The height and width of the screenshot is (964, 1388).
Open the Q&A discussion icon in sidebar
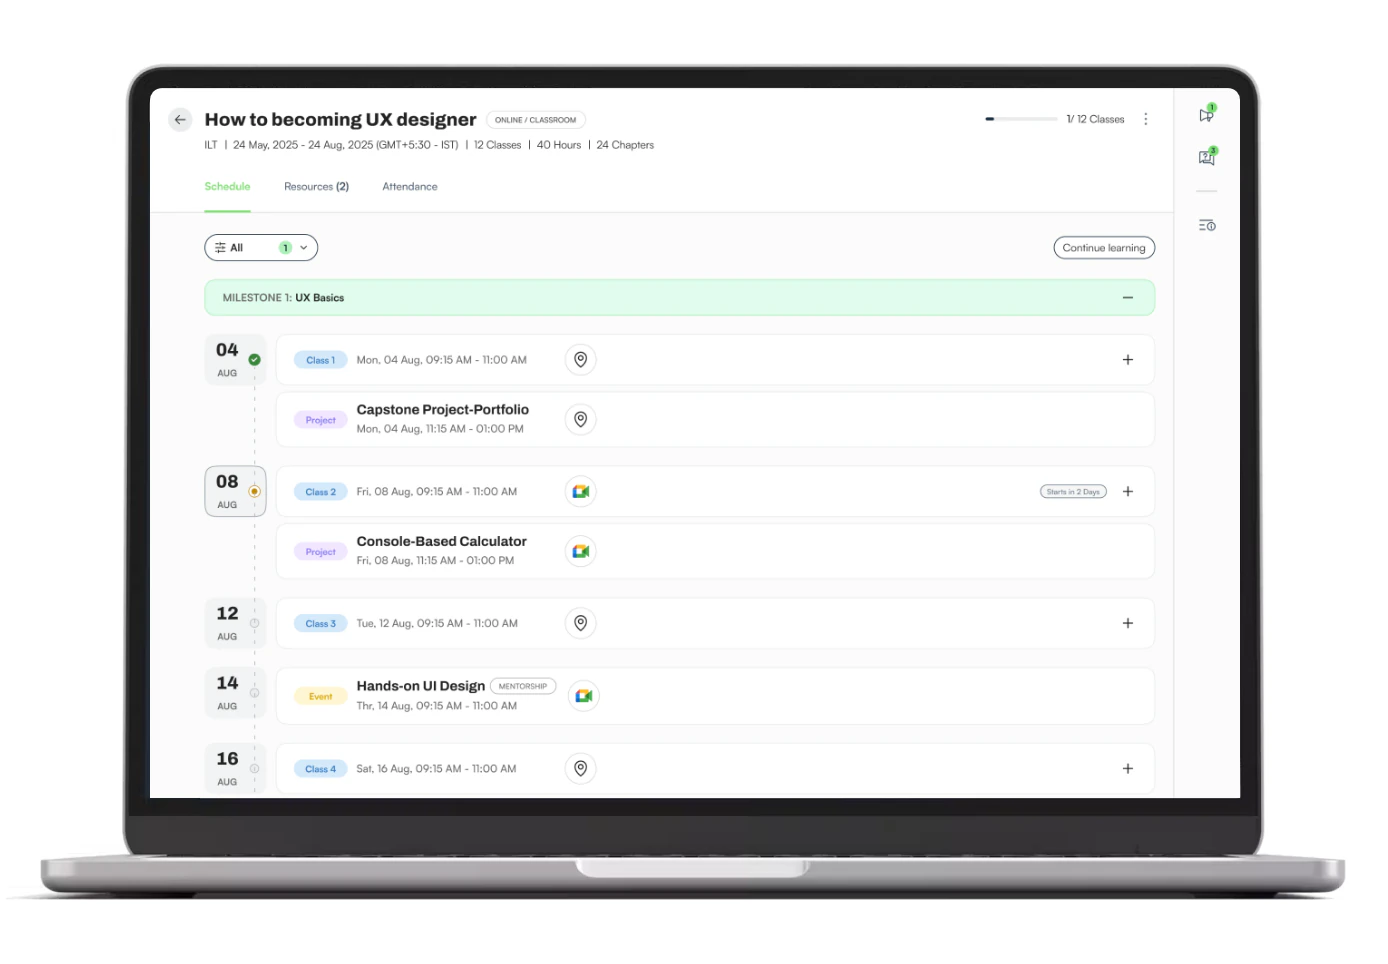click(x=1207, y=157)
